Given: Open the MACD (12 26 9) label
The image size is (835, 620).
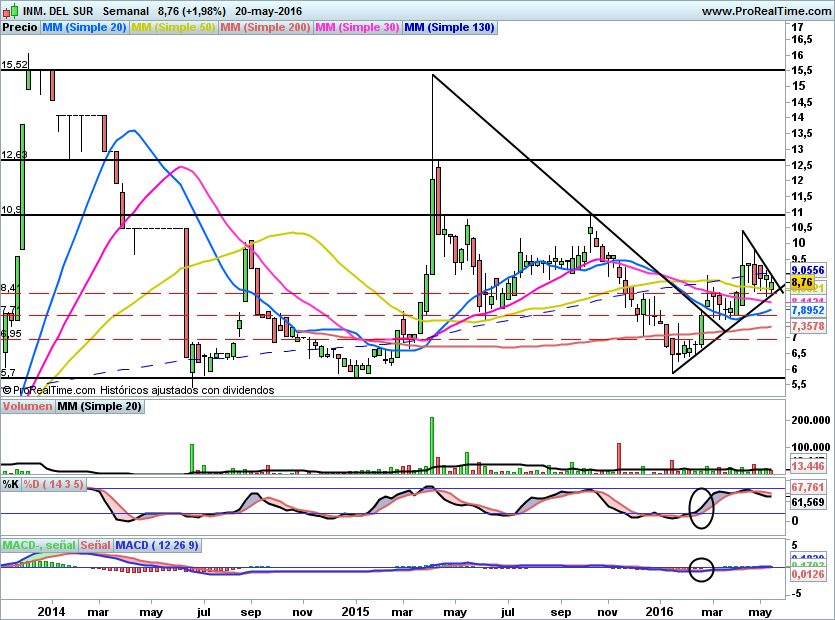Looking at the screenshot, I should pos(157,545).
